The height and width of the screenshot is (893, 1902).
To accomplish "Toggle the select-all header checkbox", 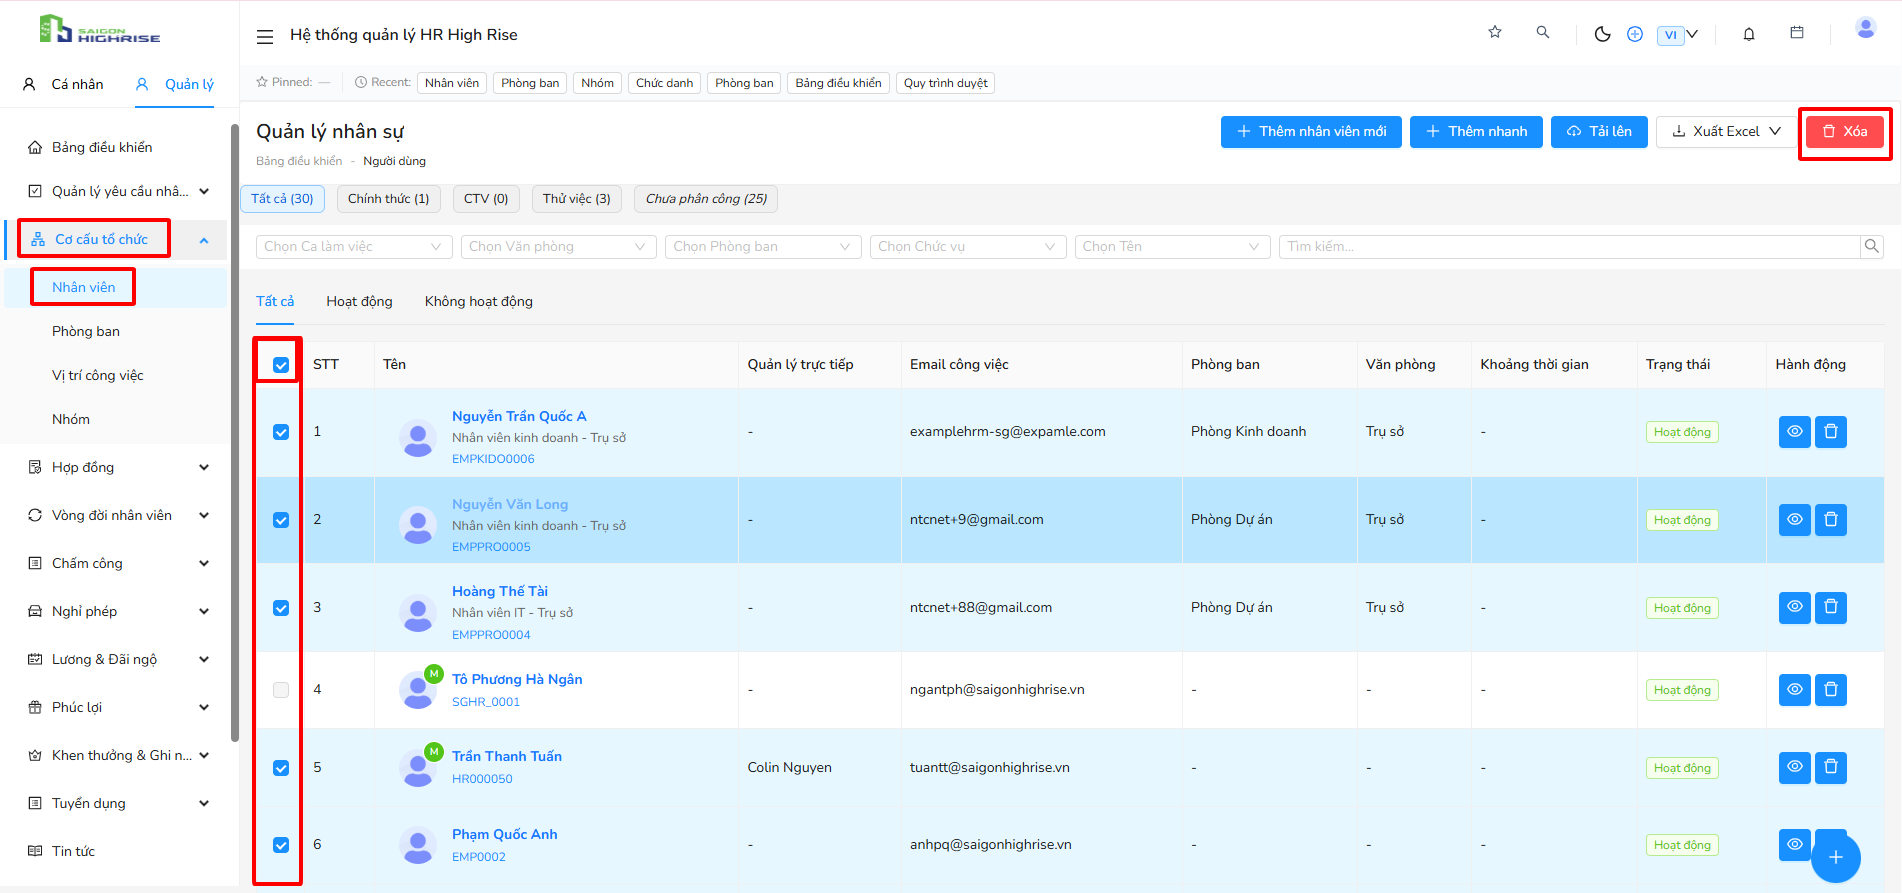I will (281, 365).
